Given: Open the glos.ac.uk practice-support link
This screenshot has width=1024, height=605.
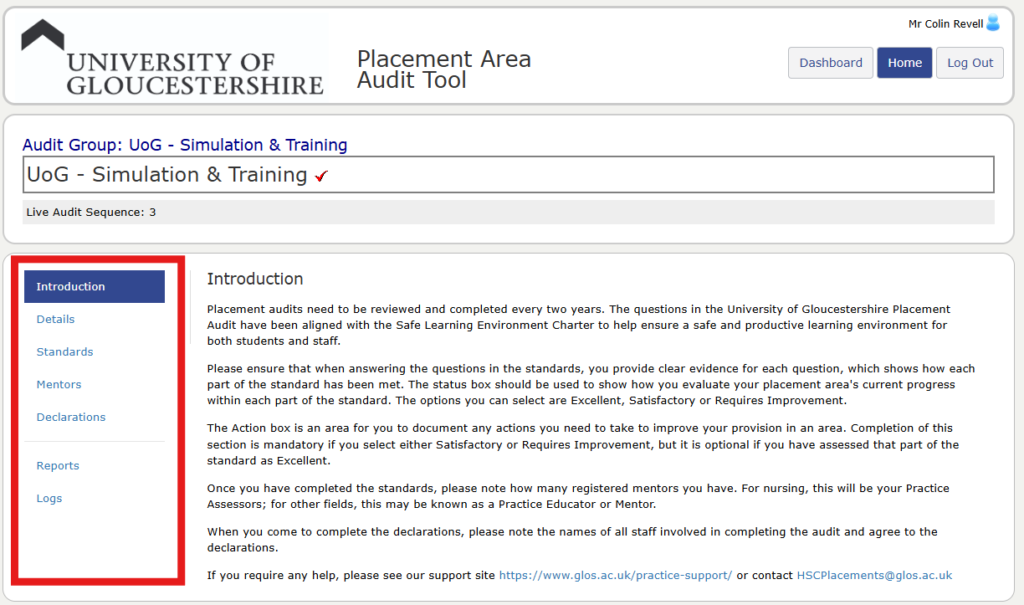Looking at the screenshot, I should (615, 575).
